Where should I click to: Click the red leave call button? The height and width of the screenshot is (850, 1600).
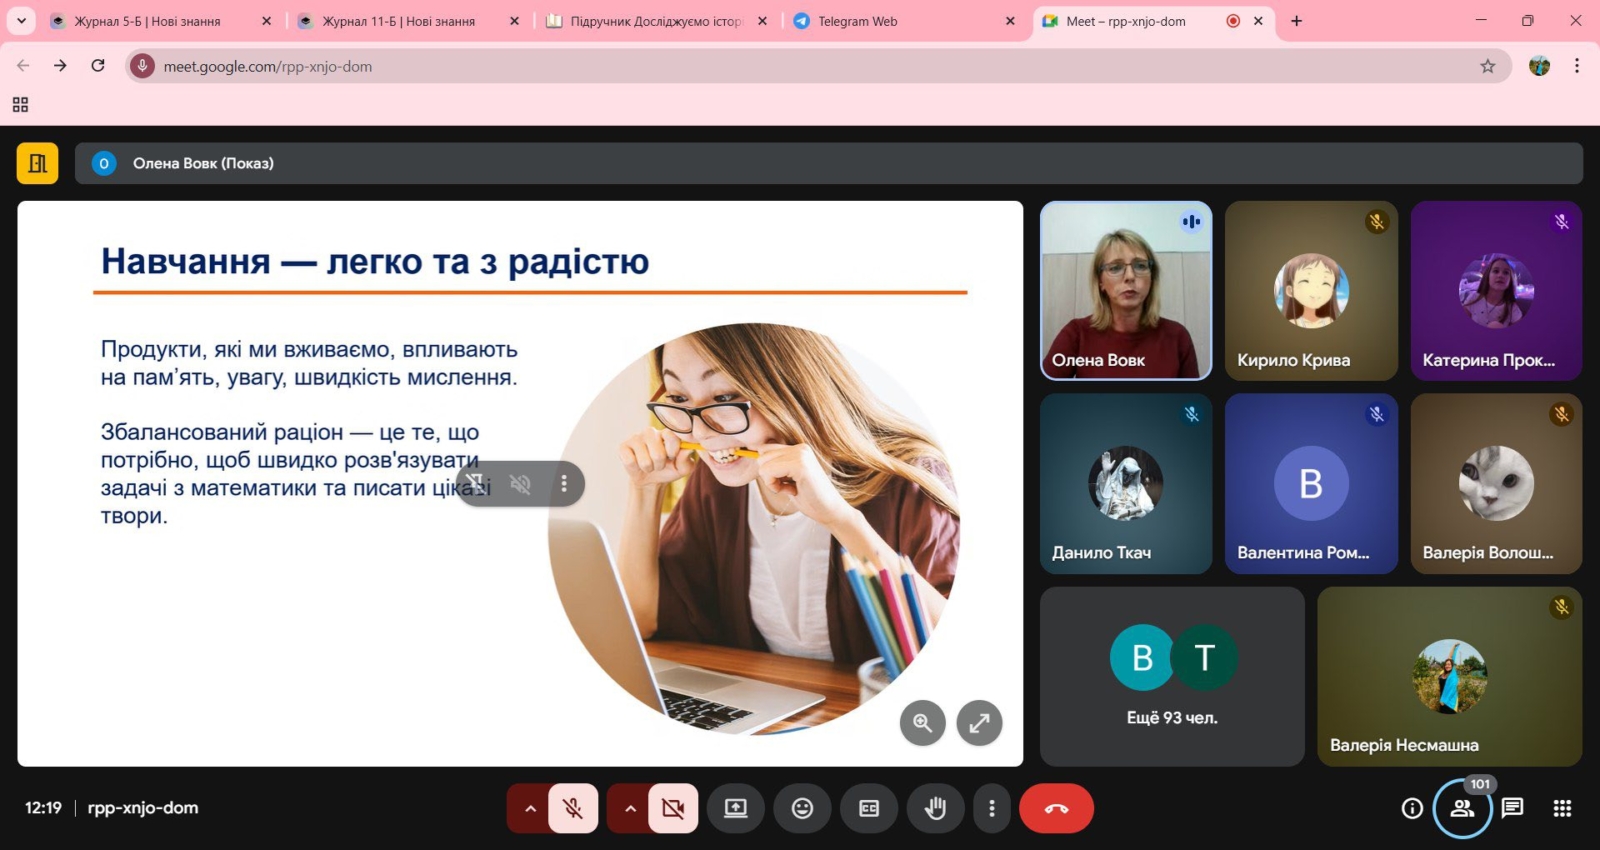coord(1056,808)
